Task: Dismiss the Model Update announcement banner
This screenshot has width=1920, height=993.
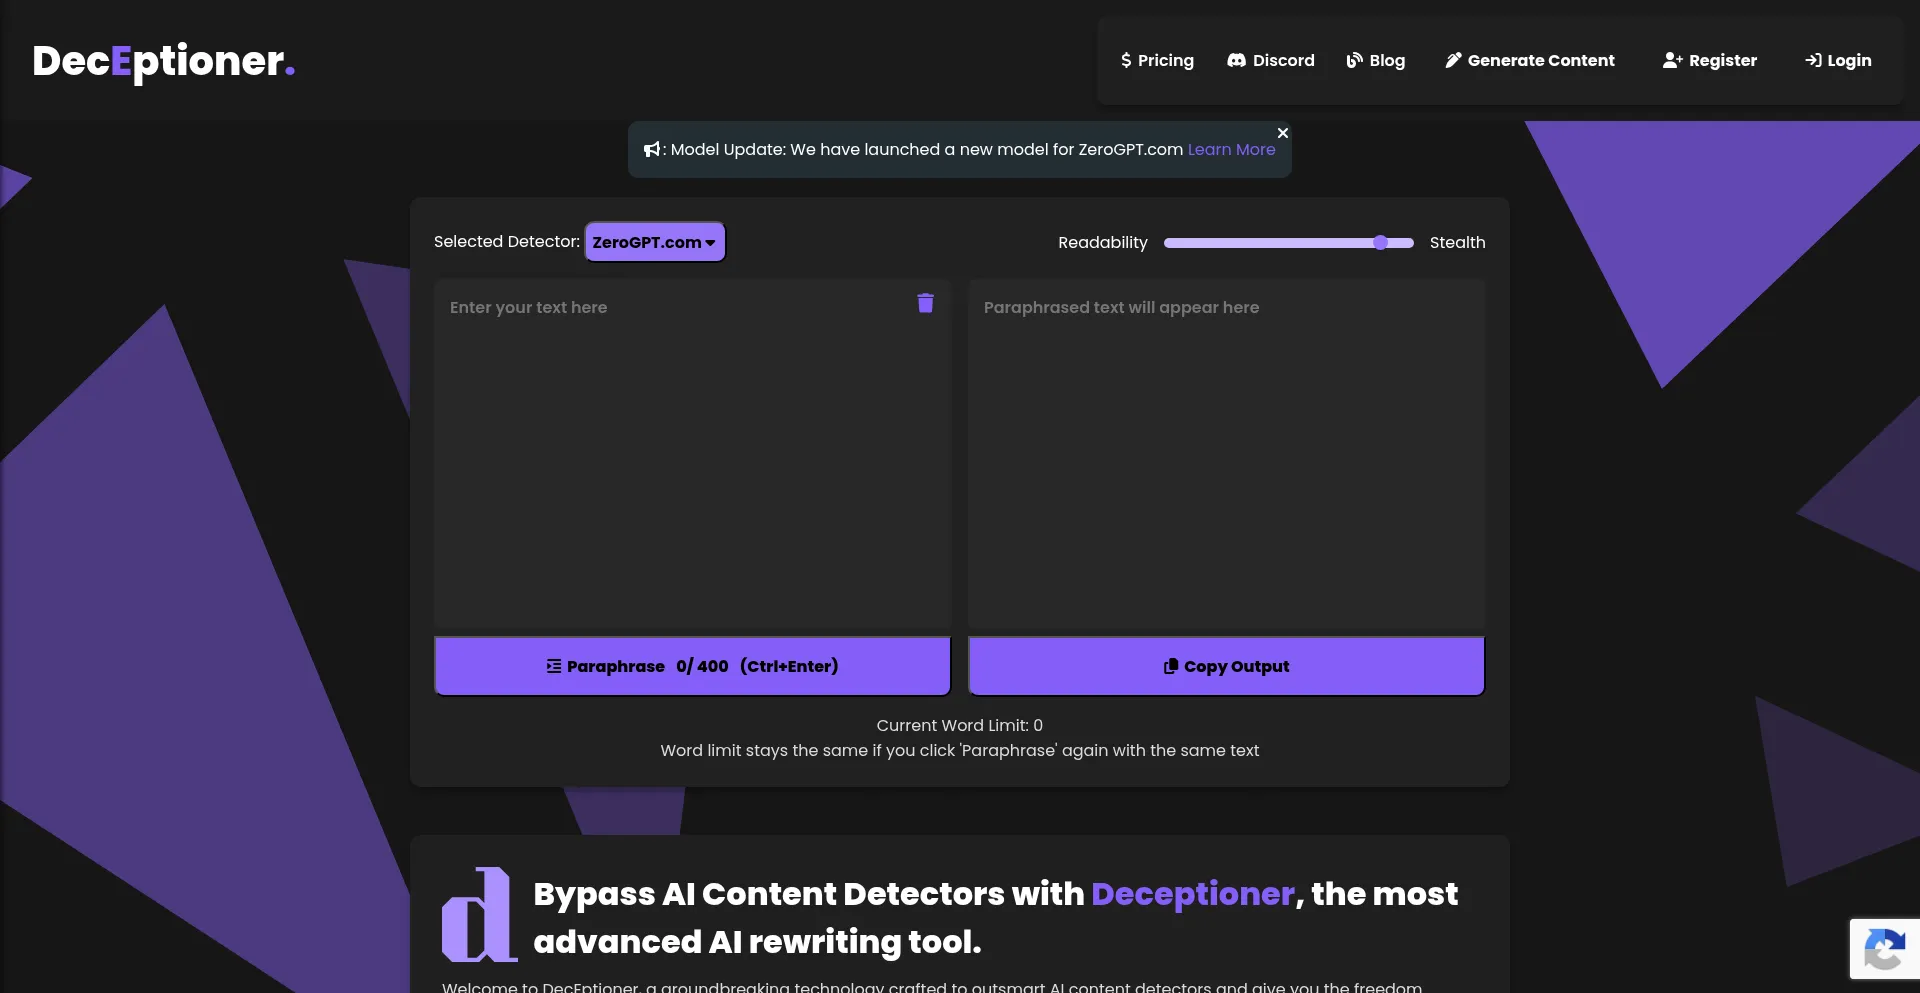Action: pyautogui.click(x=1283, y=133)
